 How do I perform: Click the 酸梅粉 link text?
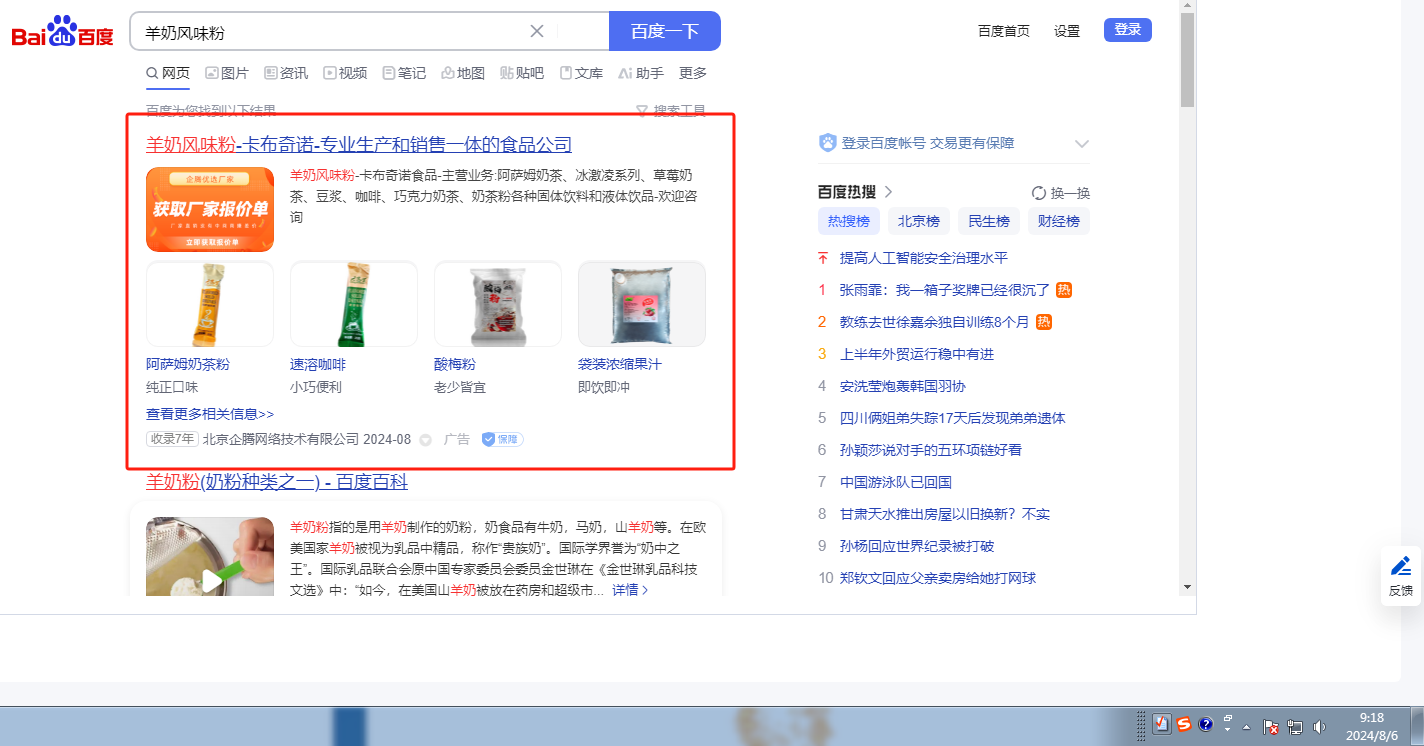tap(455, 364)
